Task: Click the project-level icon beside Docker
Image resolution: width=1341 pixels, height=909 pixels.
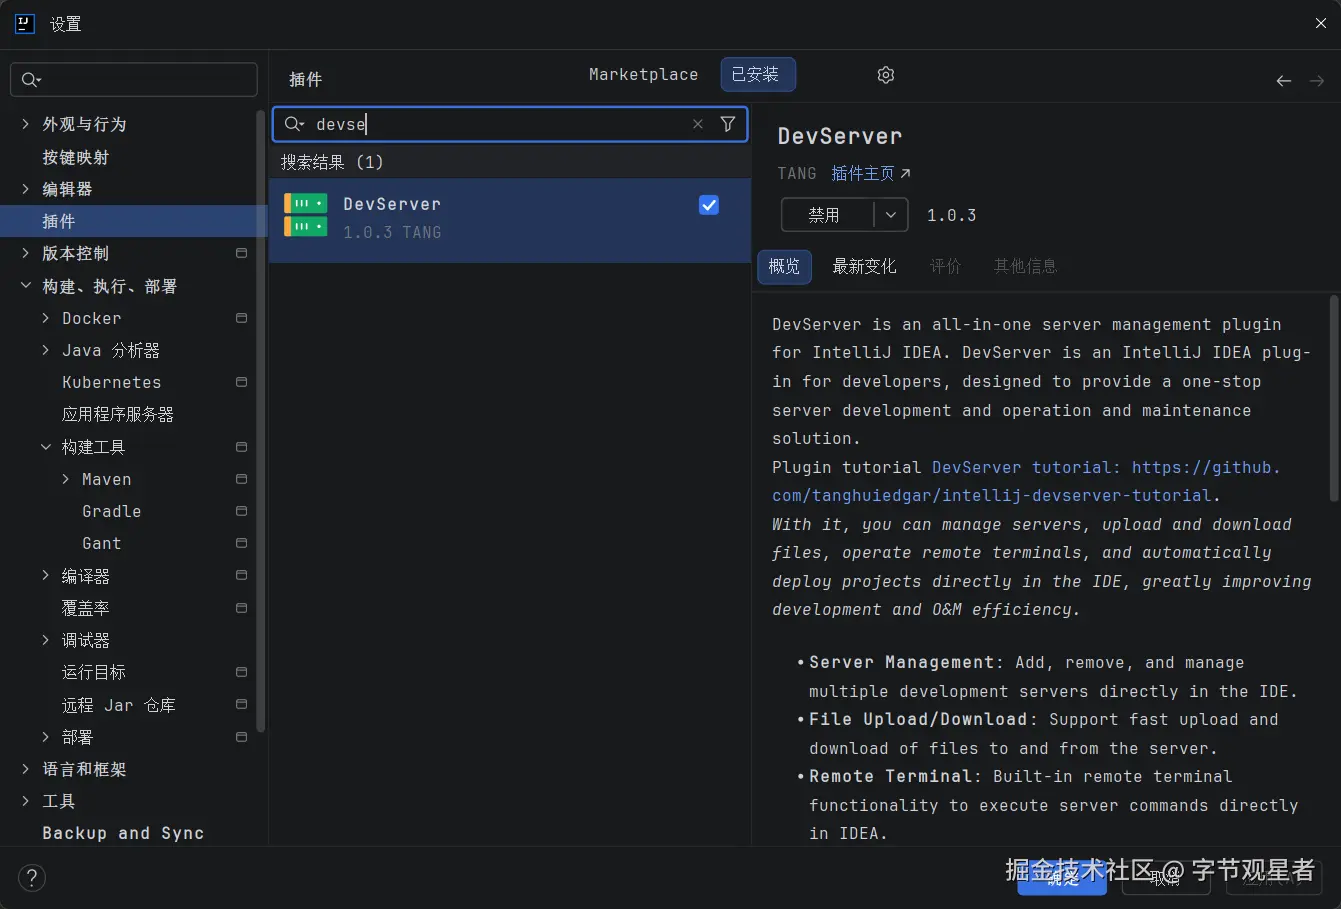Action: tap(241, 318)
